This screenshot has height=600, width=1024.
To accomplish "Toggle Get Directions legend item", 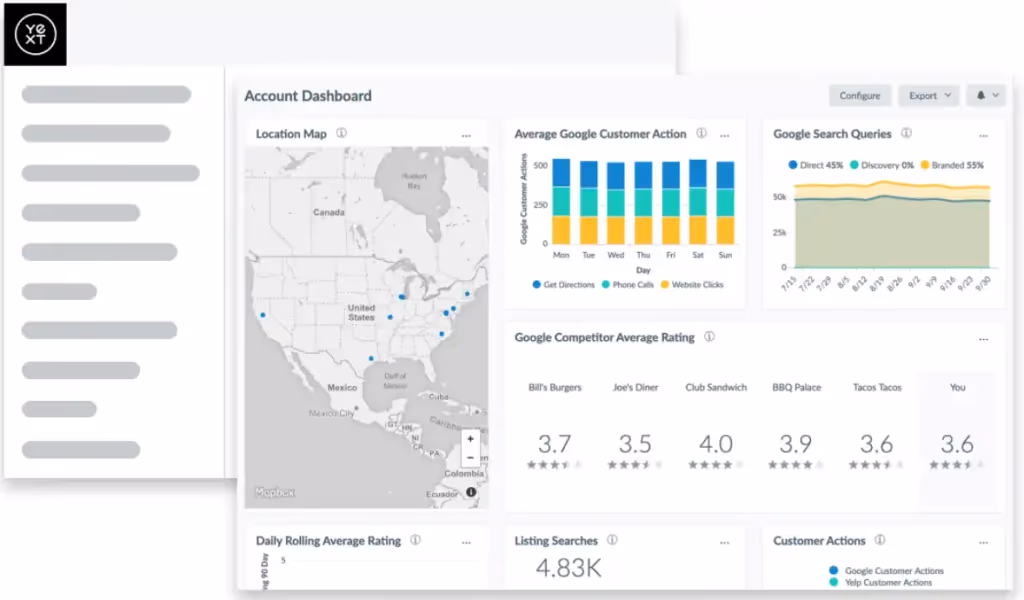I will click(x=564, y=285).
